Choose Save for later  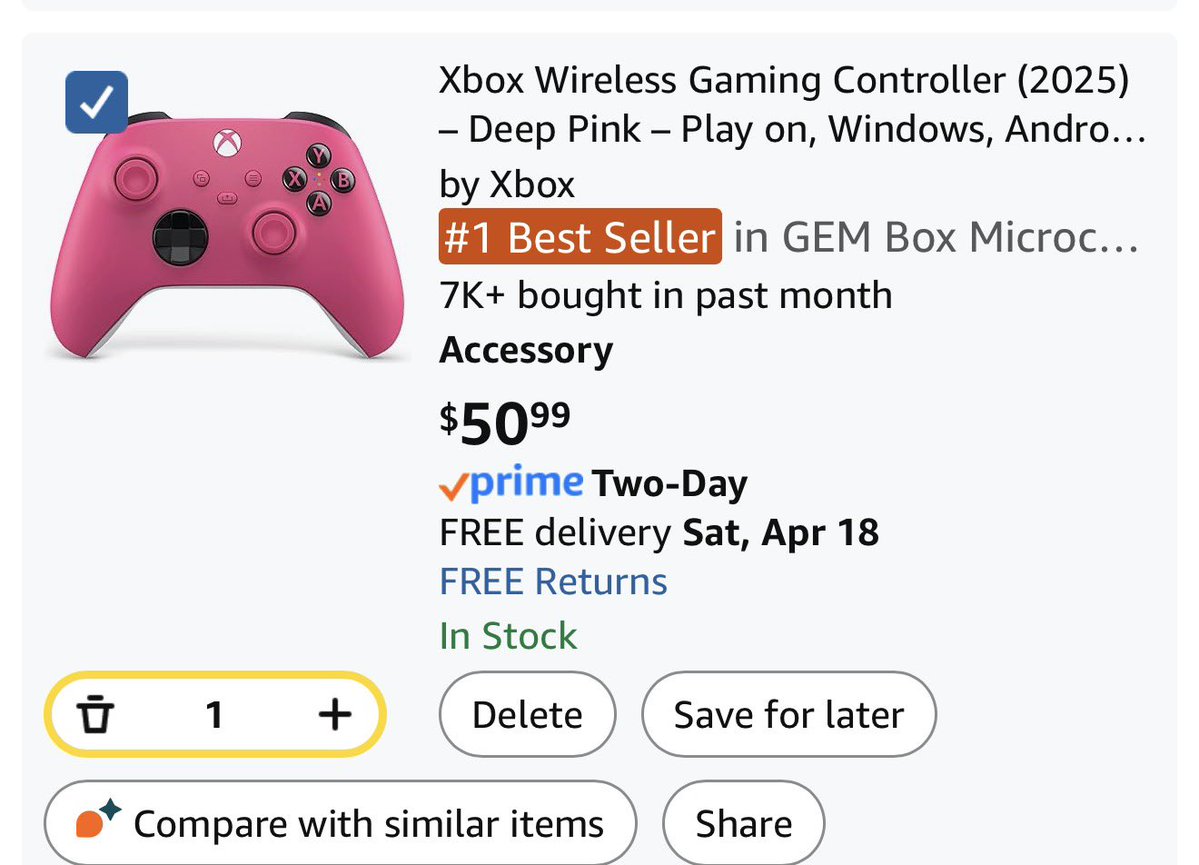point(788,715)
